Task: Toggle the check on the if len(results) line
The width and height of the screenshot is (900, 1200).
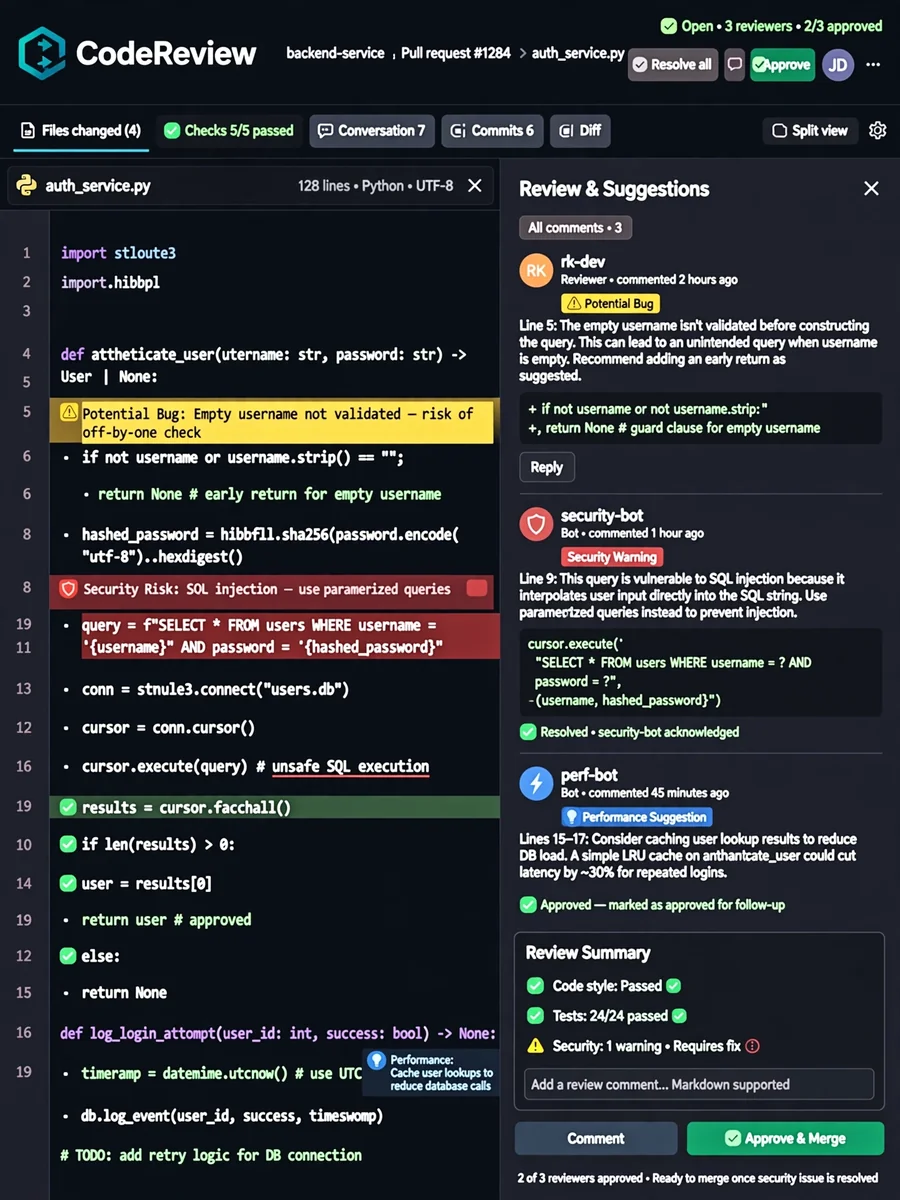Action: [x=68, y=844]
